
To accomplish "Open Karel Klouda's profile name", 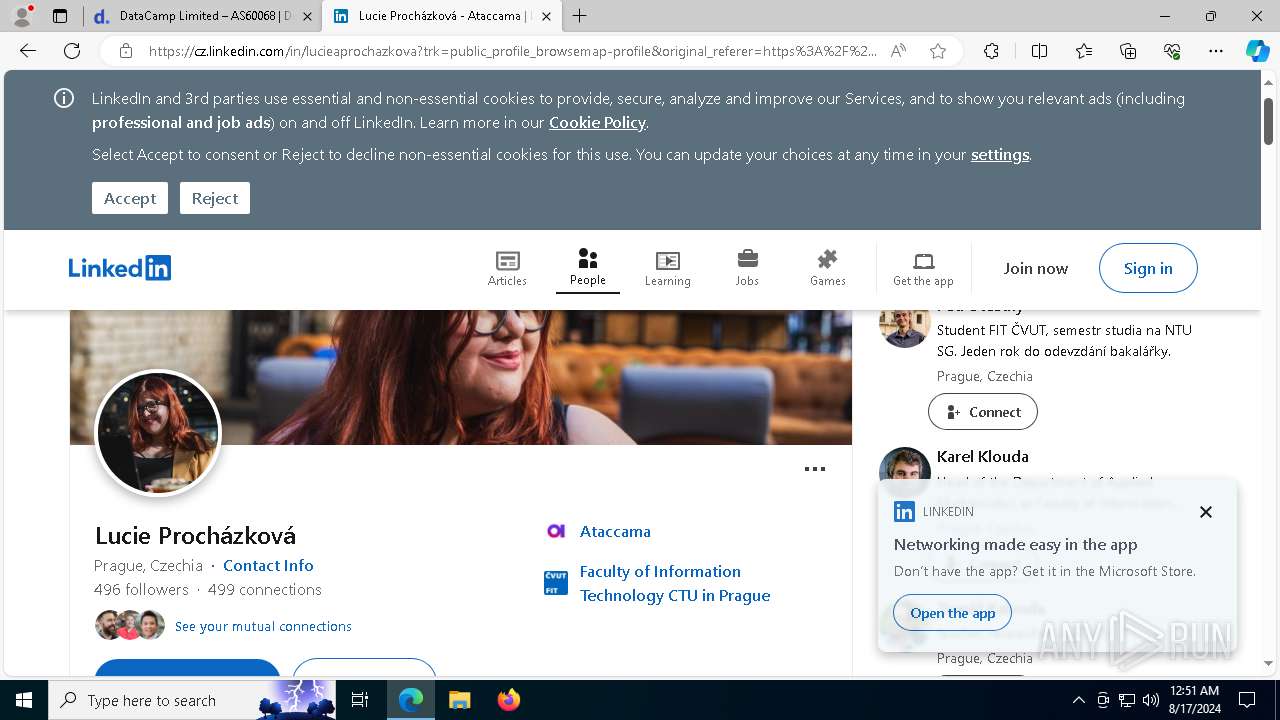I will pos(983,456).
